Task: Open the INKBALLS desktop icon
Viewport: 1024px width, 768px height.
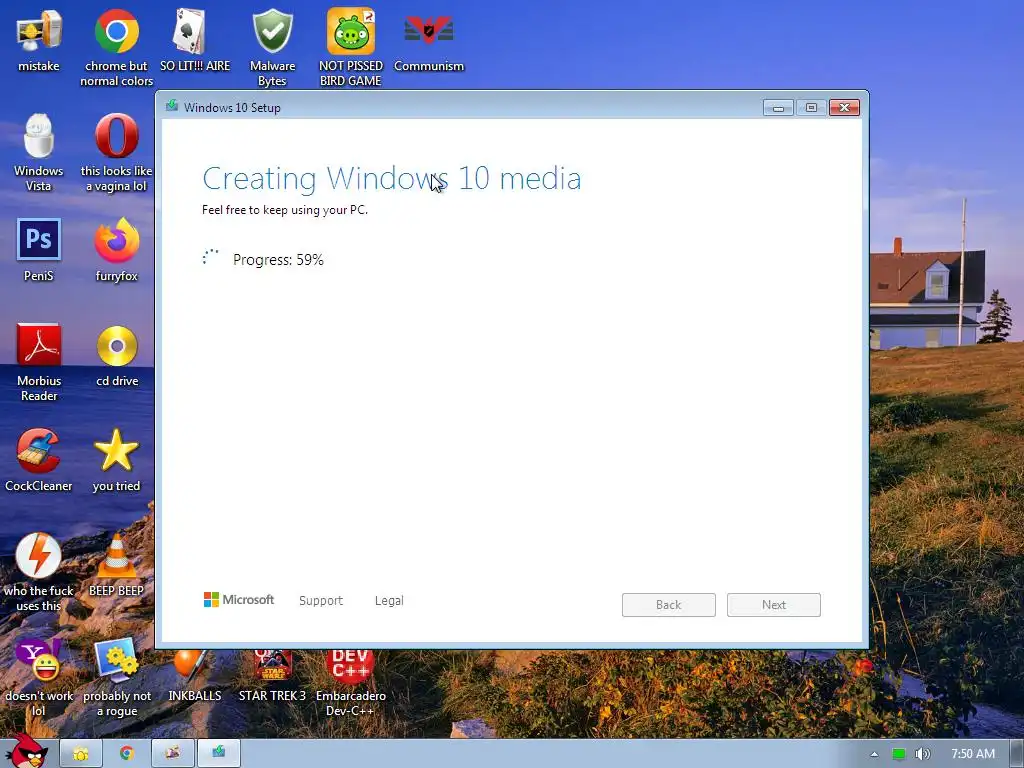Action: point(191,665)
